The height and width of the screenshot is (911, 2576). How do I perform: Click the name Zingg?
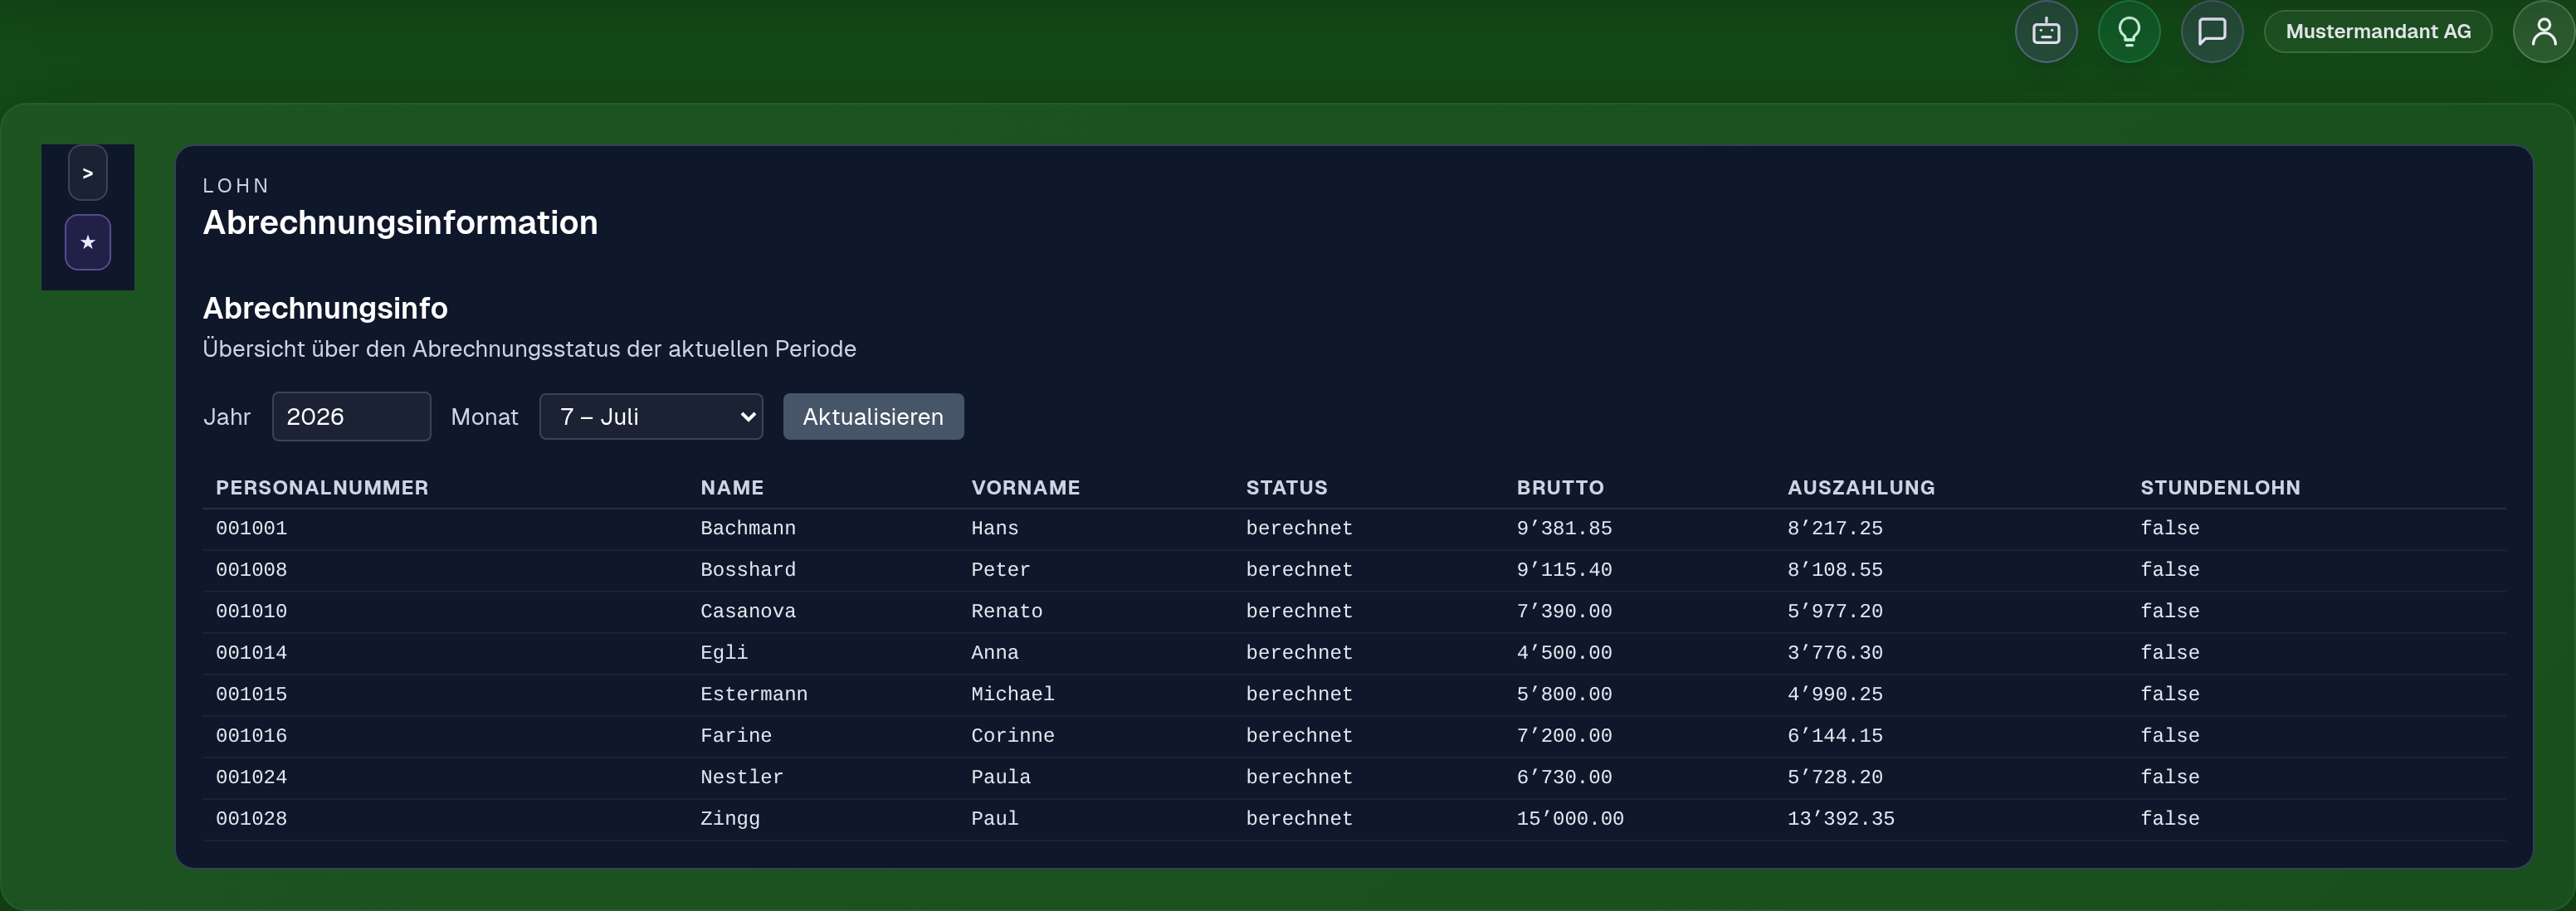[730, 819]
